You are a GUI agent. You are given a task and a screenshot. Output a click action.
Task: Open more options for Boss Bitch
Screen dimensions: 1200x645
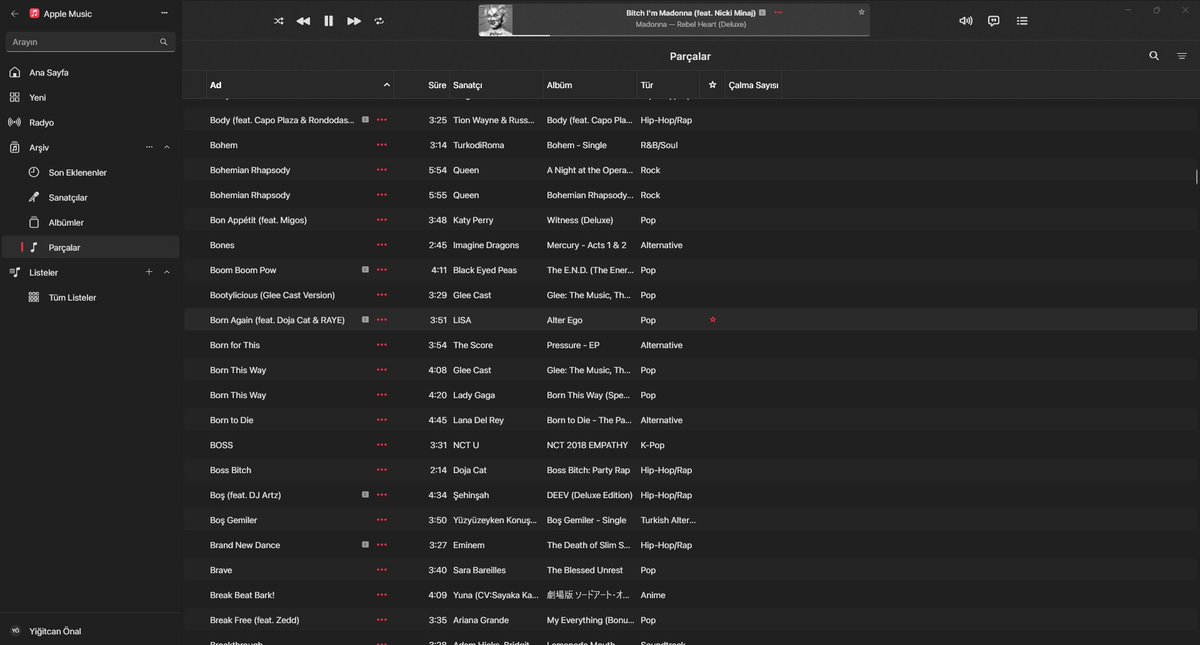coord(381,470)
